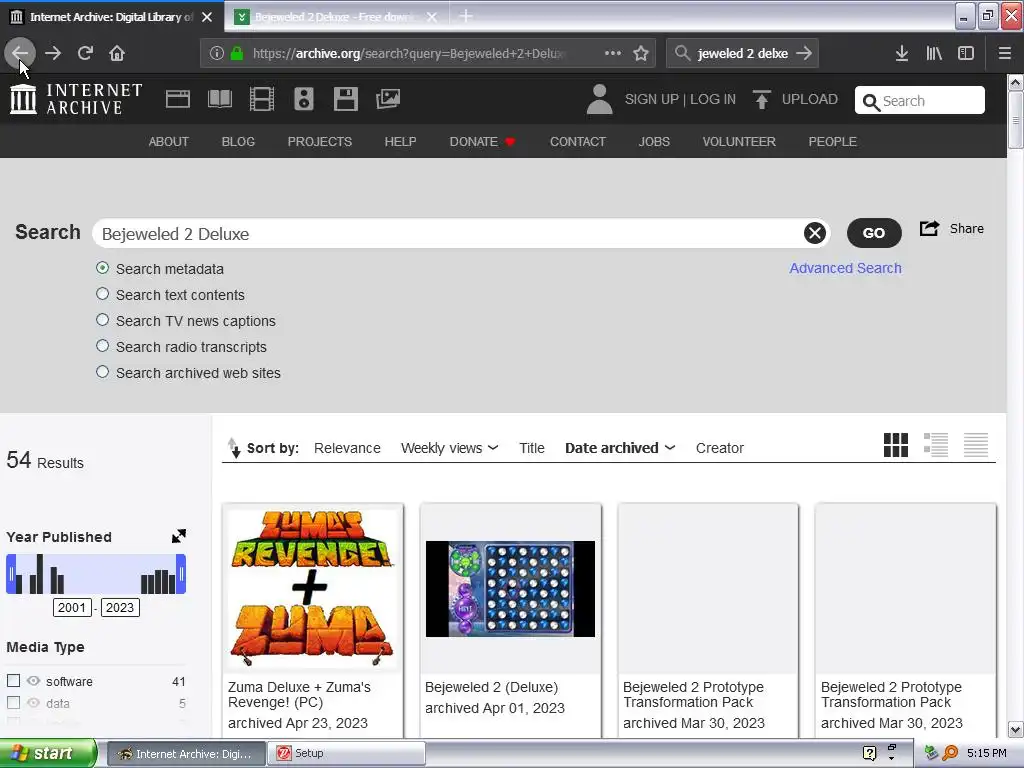Open the Audio speaker icon

click(304, 99)
